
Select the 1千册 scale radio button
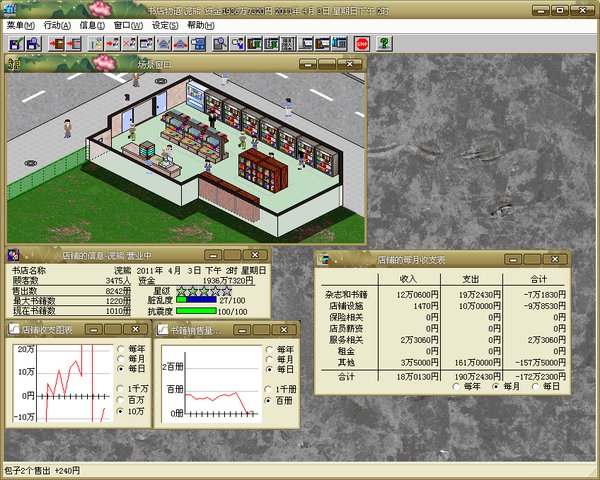pyautogui.click(x=268, y=389)
